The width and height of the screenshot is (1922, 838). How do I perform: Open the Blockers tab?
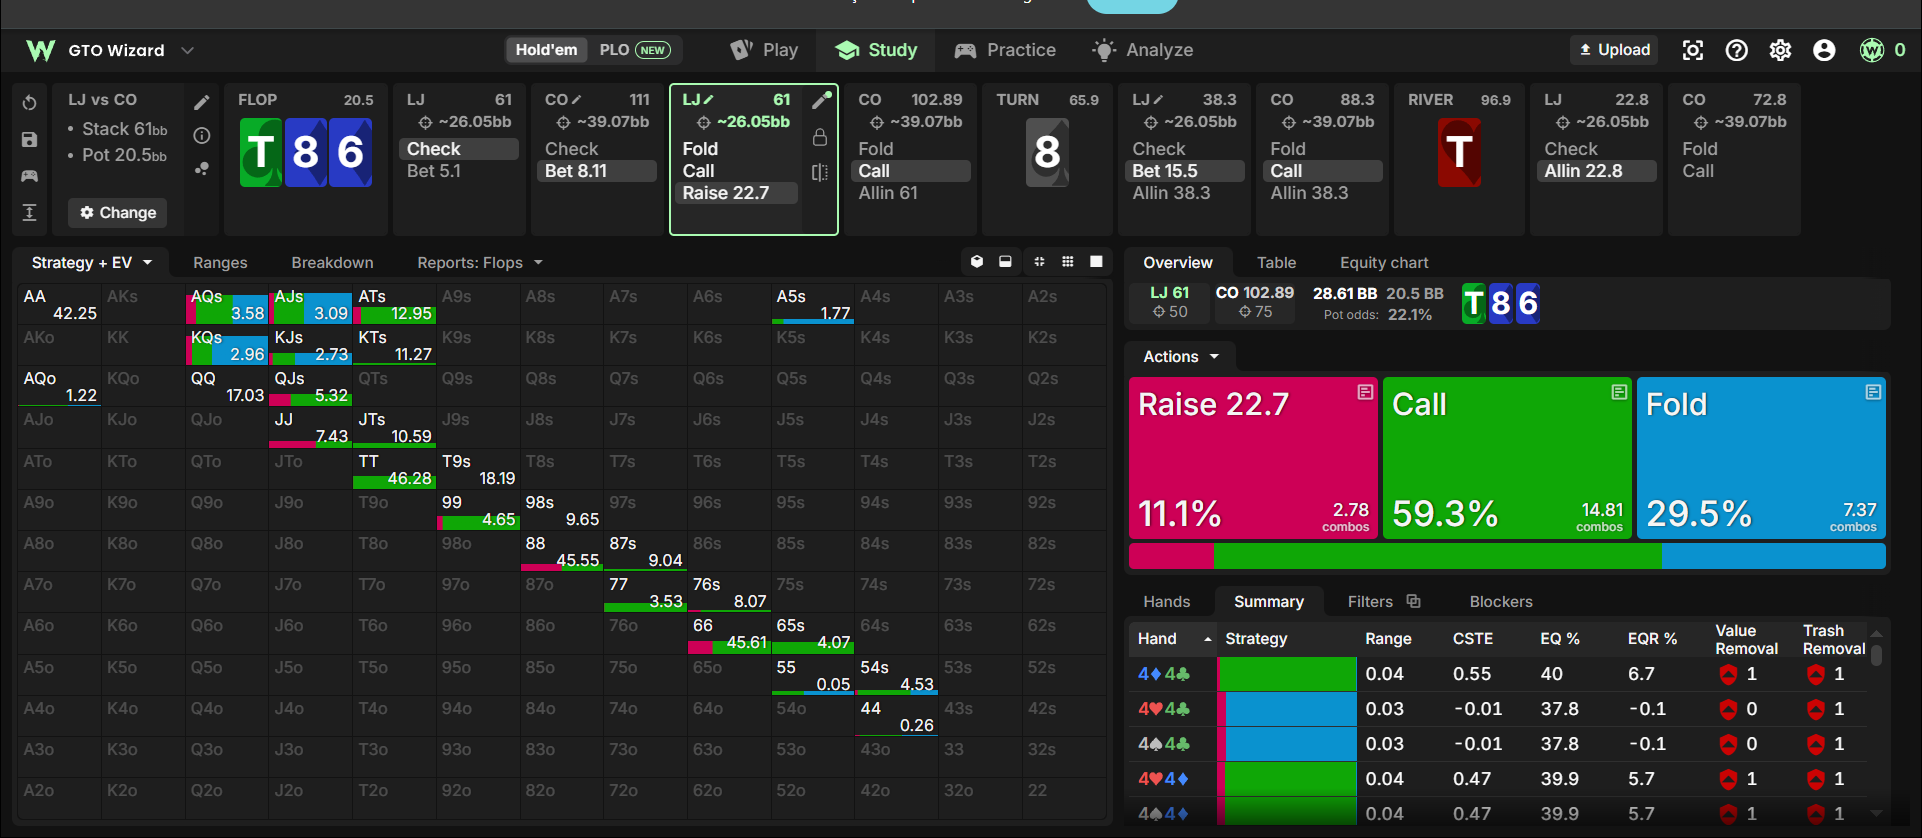(x=1501, y=602)
